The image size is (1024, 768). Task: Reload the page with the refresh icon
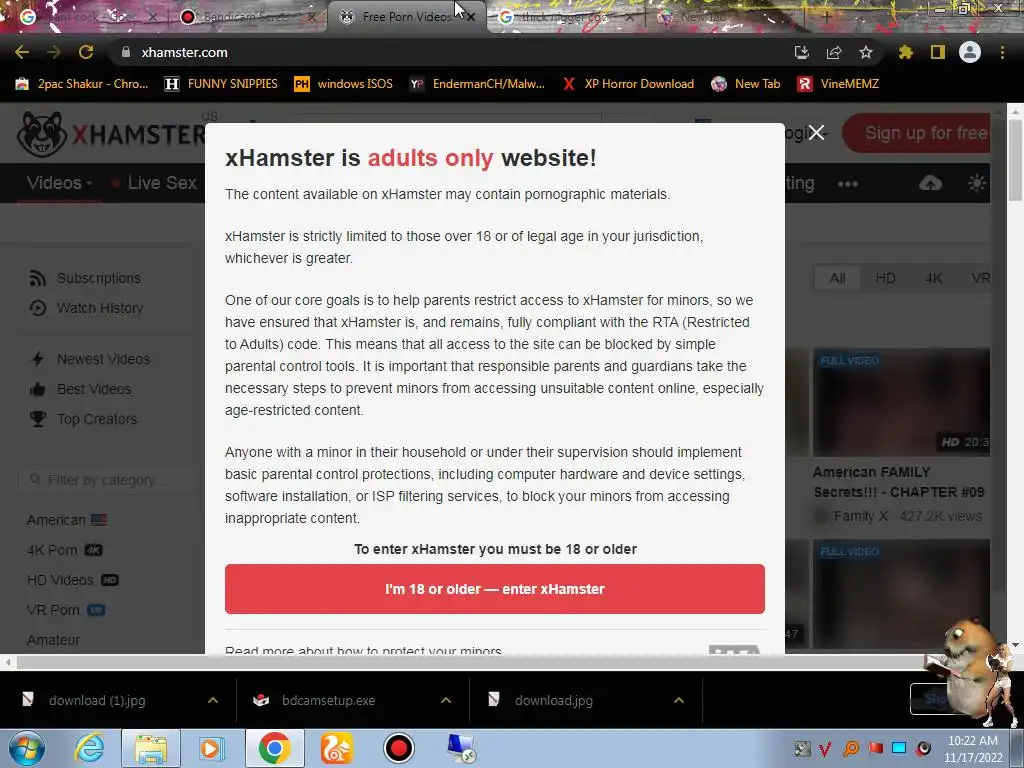click(86, 52)
